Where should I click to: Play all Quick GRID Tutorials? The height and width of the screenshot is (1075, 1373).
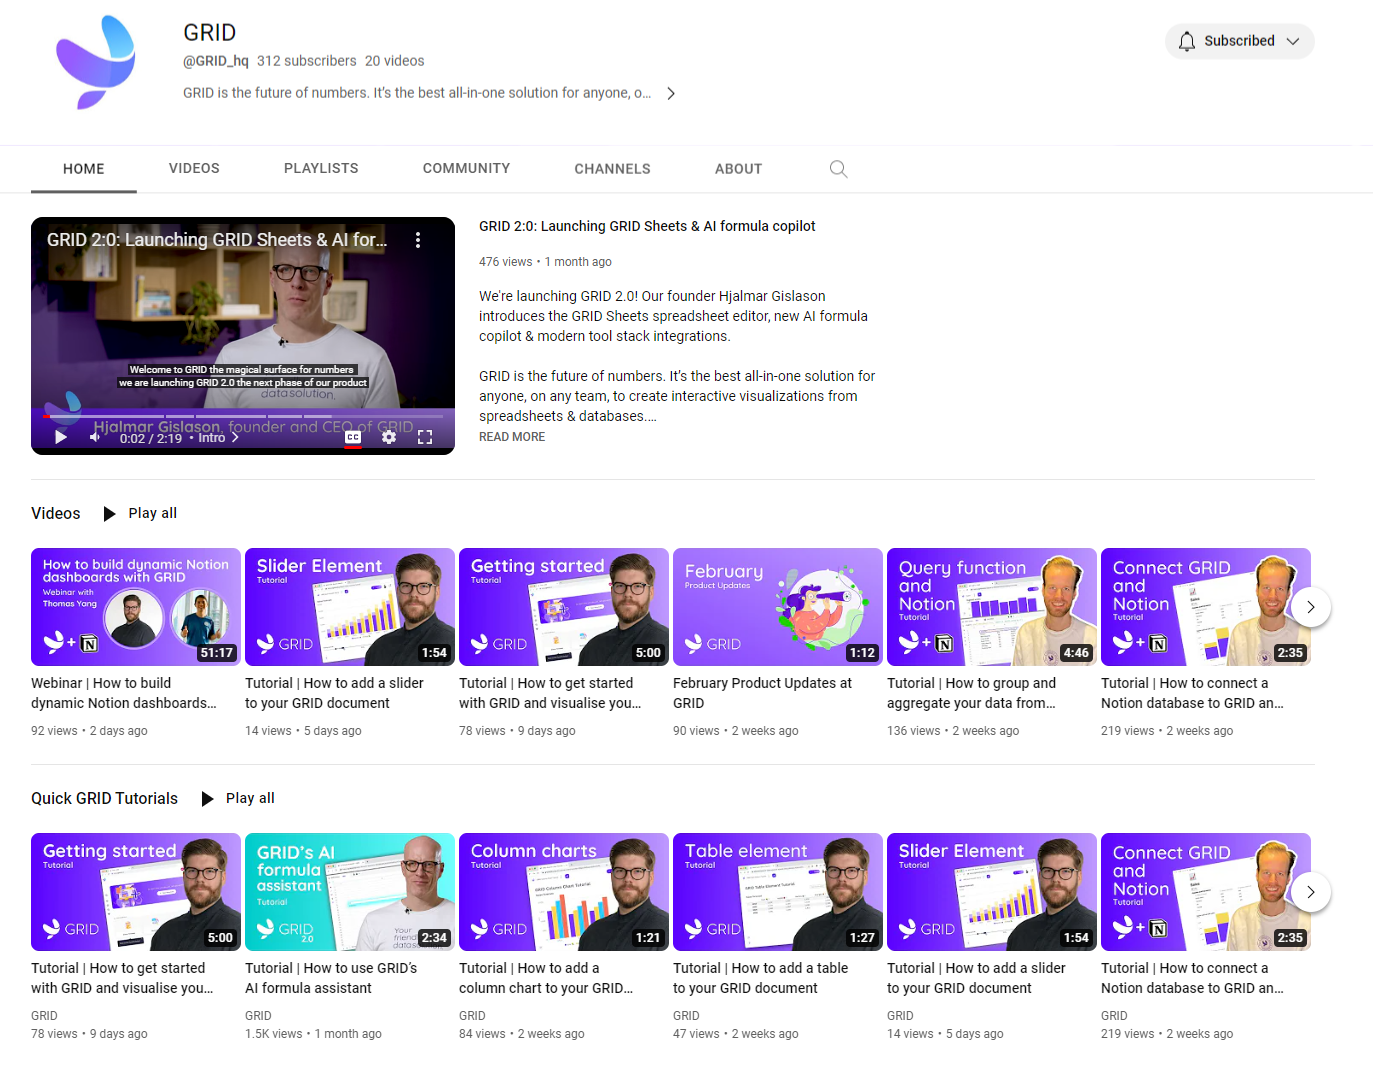tap(238, 798)
